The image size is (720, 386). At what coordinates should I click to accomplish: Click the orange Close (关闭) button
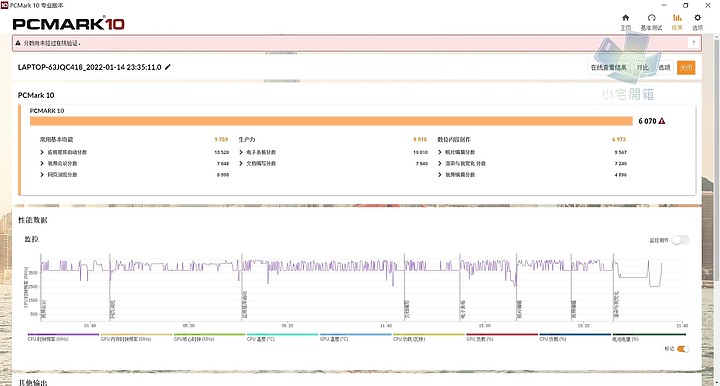[x=686, y=67]
